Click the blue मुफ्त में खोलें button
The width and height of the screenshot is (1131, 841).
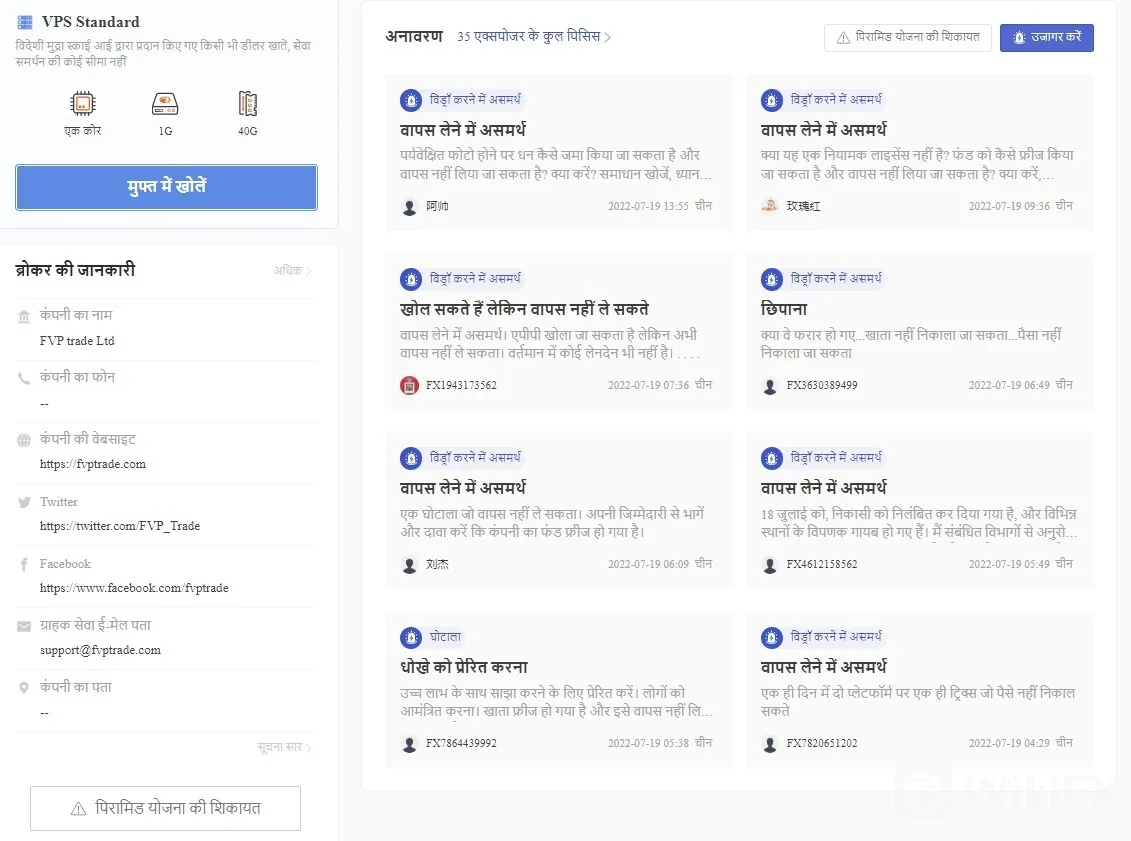[x=167, y=188]
